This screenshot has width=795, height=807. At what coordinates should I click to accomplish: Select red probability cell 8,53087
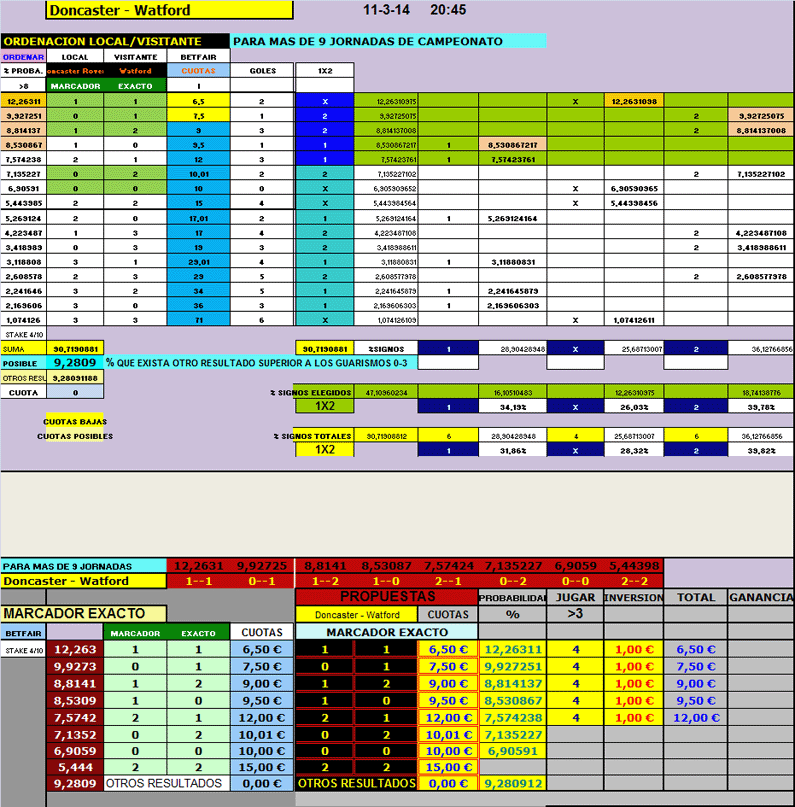click(x=386, y=566)
